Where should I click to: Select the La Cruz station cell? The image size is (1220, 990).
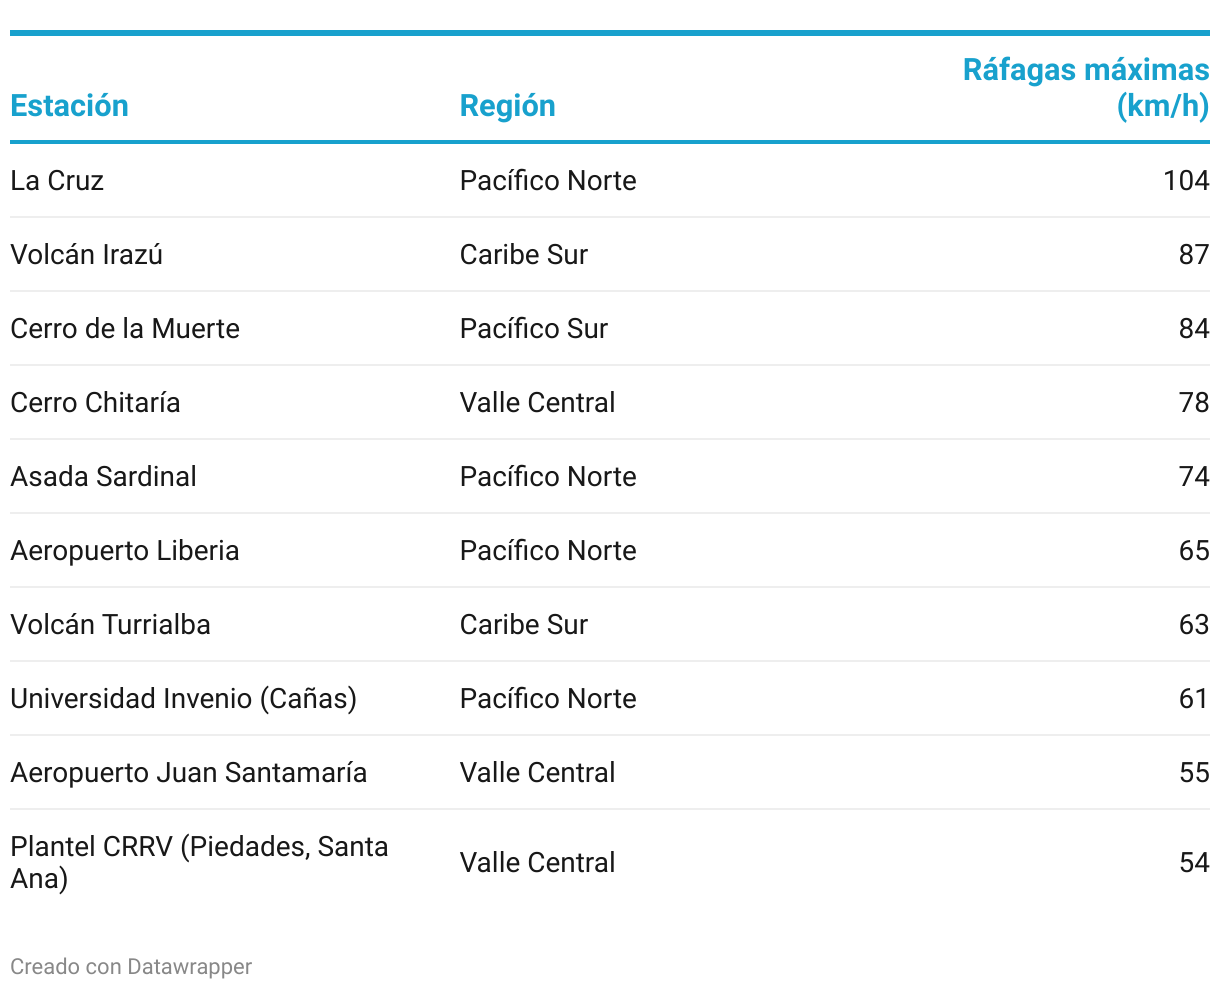tap(57, 181)
